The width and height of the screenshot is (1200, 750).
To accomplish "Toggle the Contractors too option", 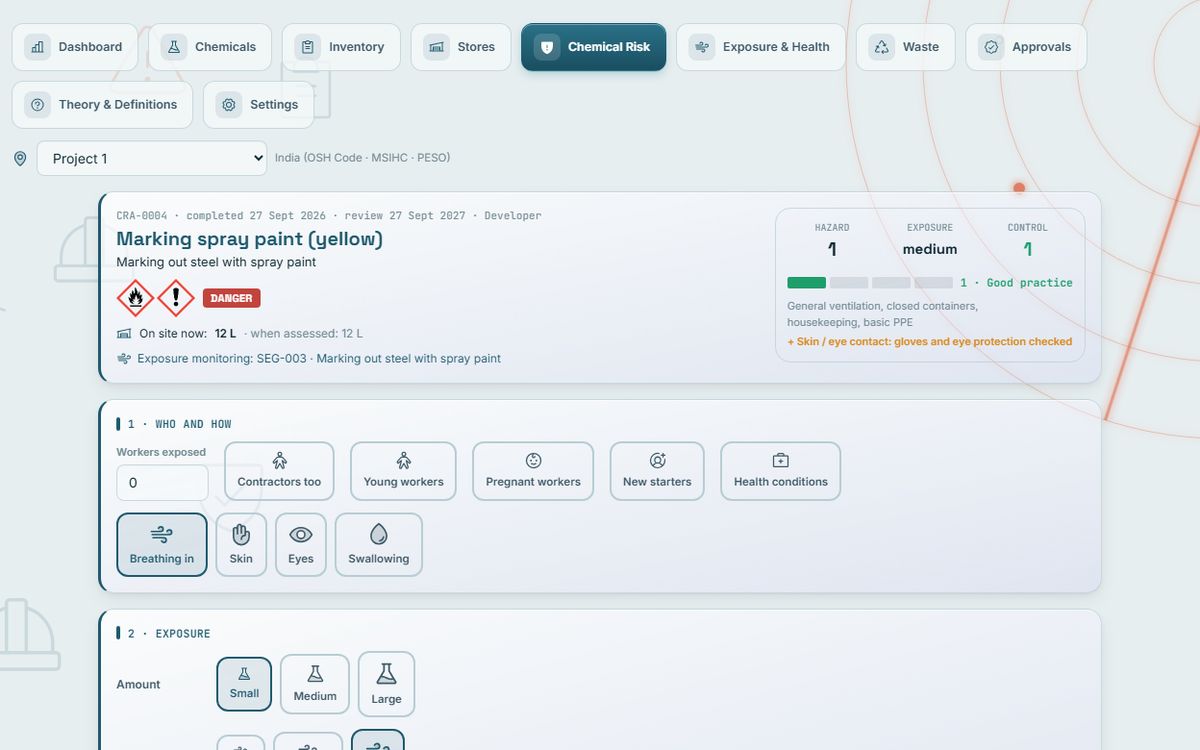I will click(279, 471).
